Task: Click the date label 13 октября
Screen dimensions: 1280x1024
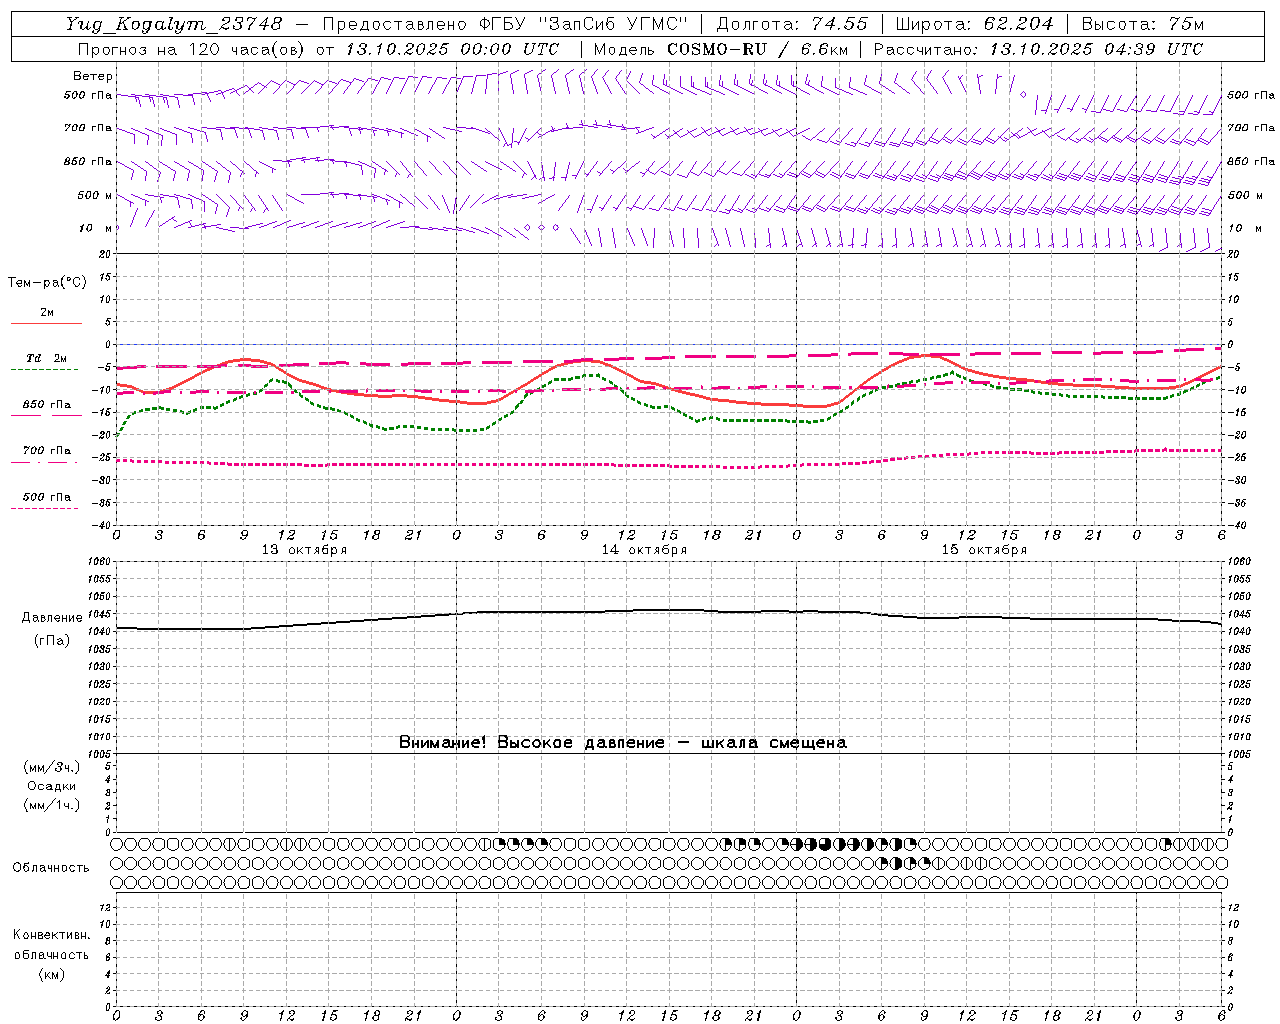Action: coord(304,549)
